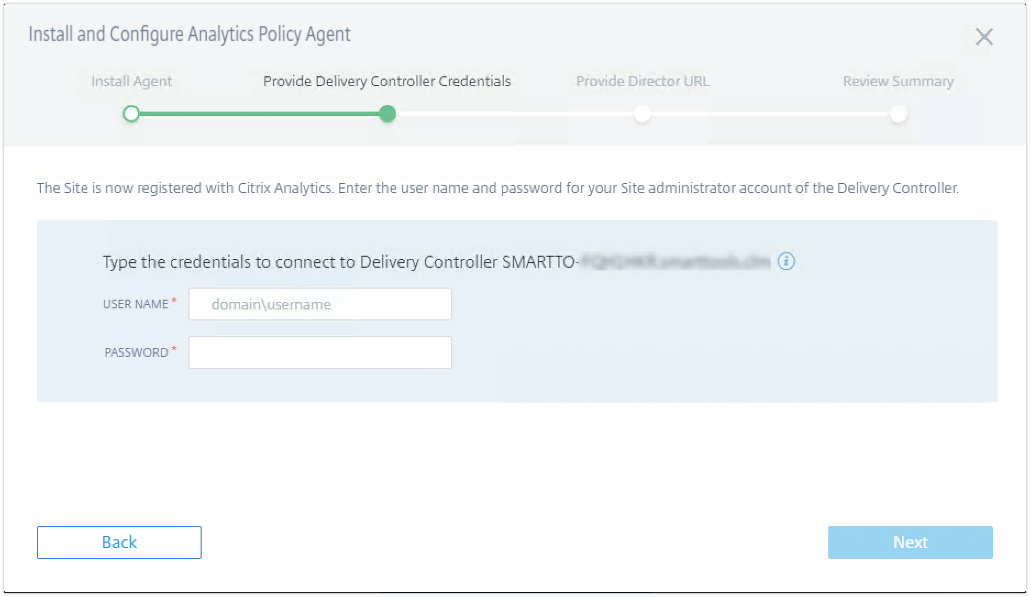Click the info icon beside Delivery Controller name
This screenshot has width=1031, height=597.
[x=786, y=261]
